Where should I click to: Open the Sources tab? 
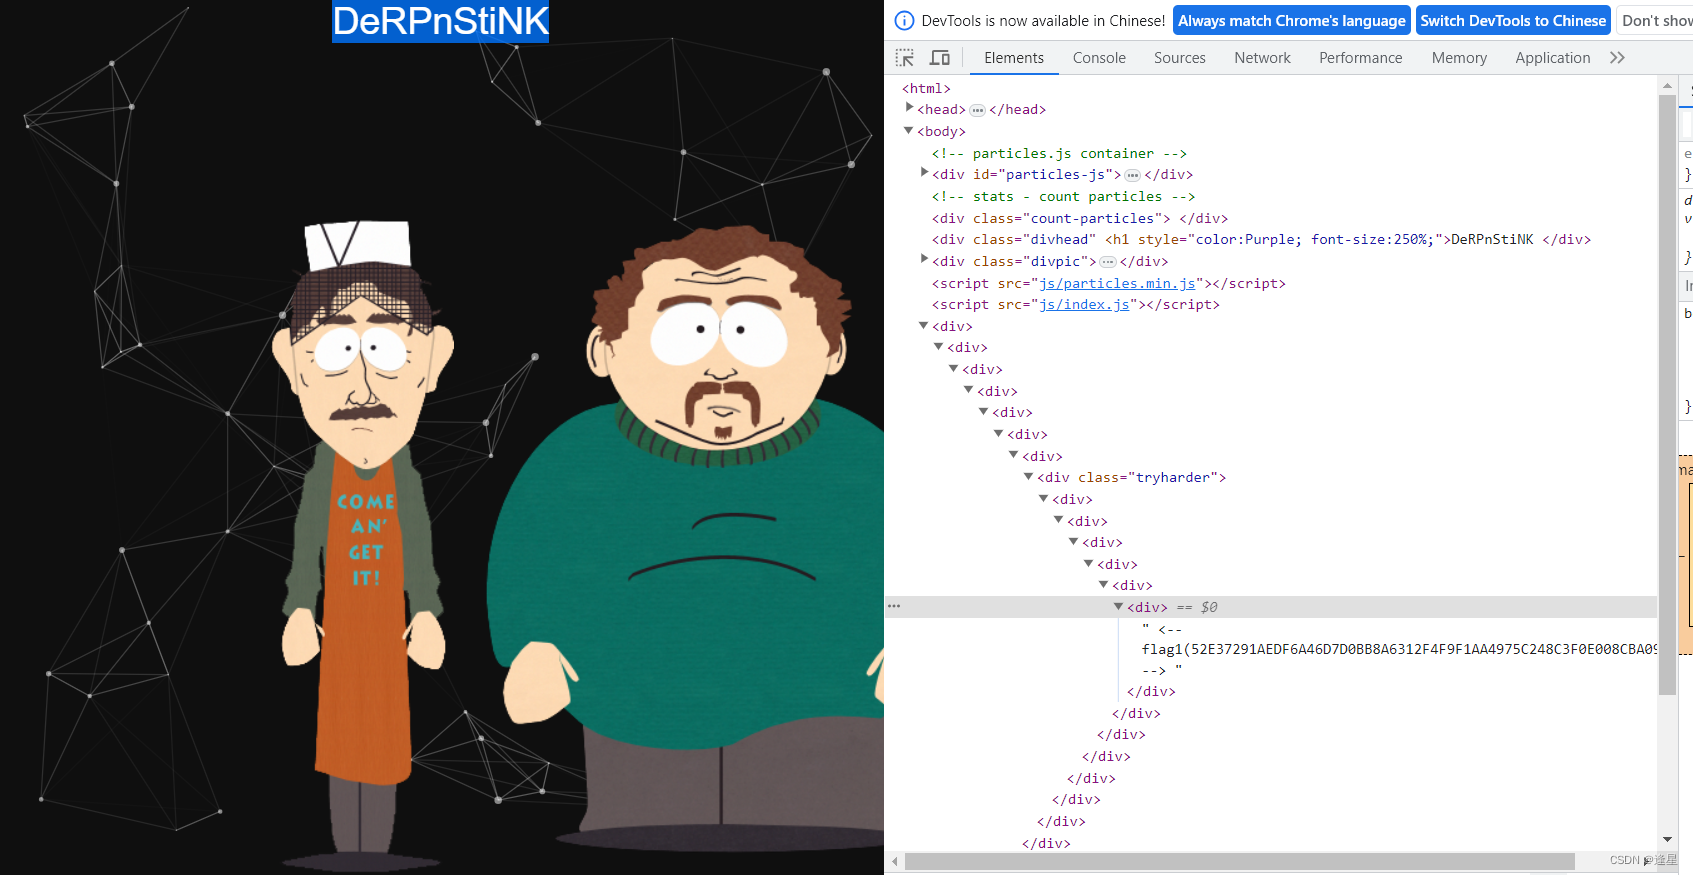(x=1180, y=58)
